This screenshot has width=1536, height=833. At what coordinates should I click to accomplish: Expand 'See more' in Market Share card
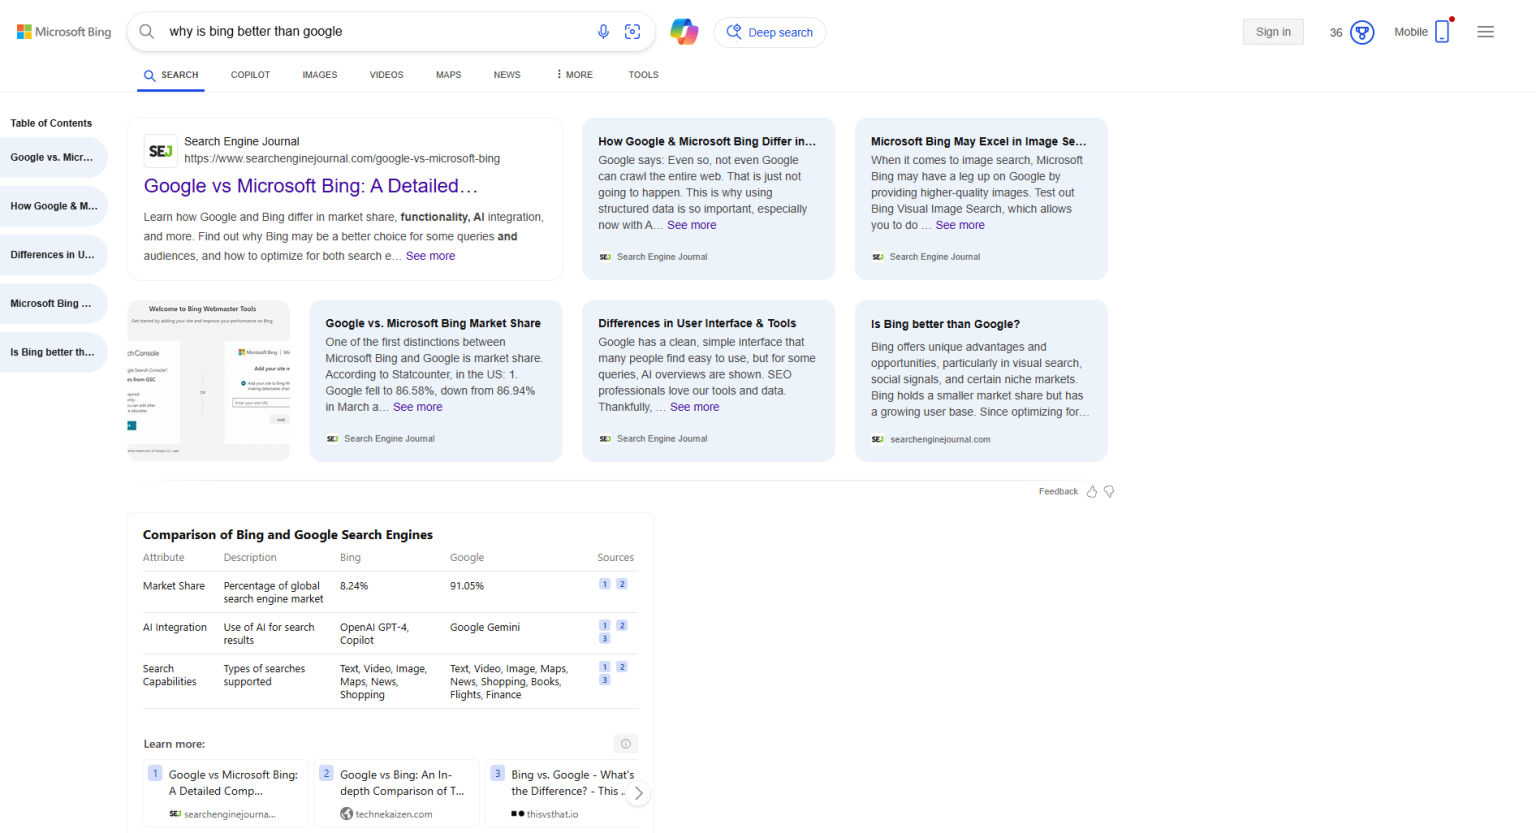417,407
